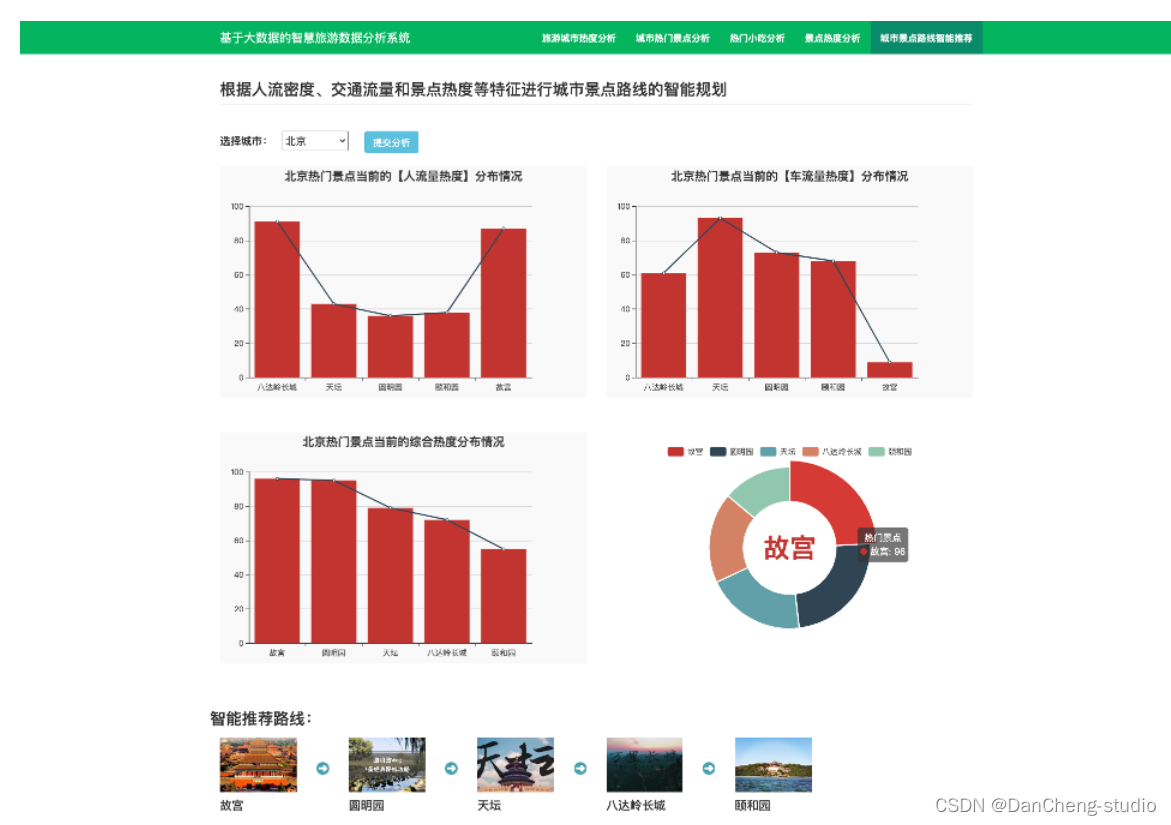
Task: Click the 圆明园 bar in the 车流量热度 chart
Action: click(x=777, y=315)
